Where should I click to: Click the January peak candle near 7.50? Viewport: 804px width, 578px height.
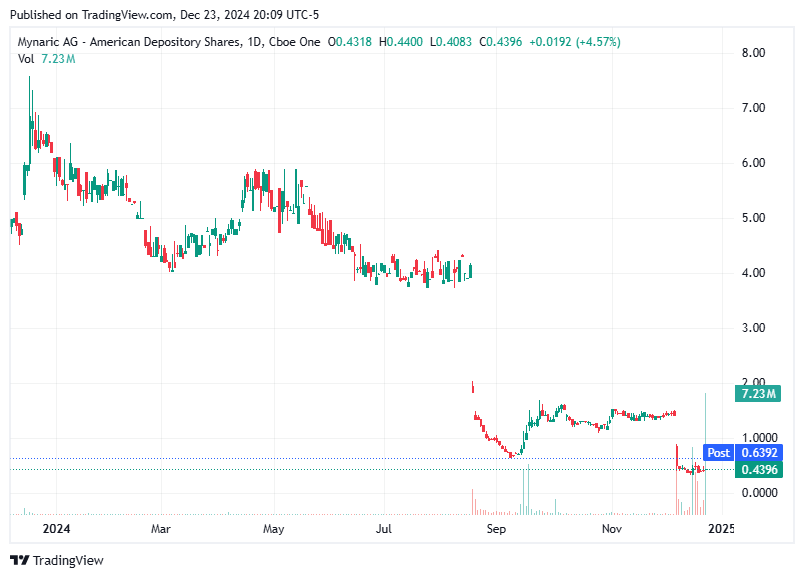point(30,120)
